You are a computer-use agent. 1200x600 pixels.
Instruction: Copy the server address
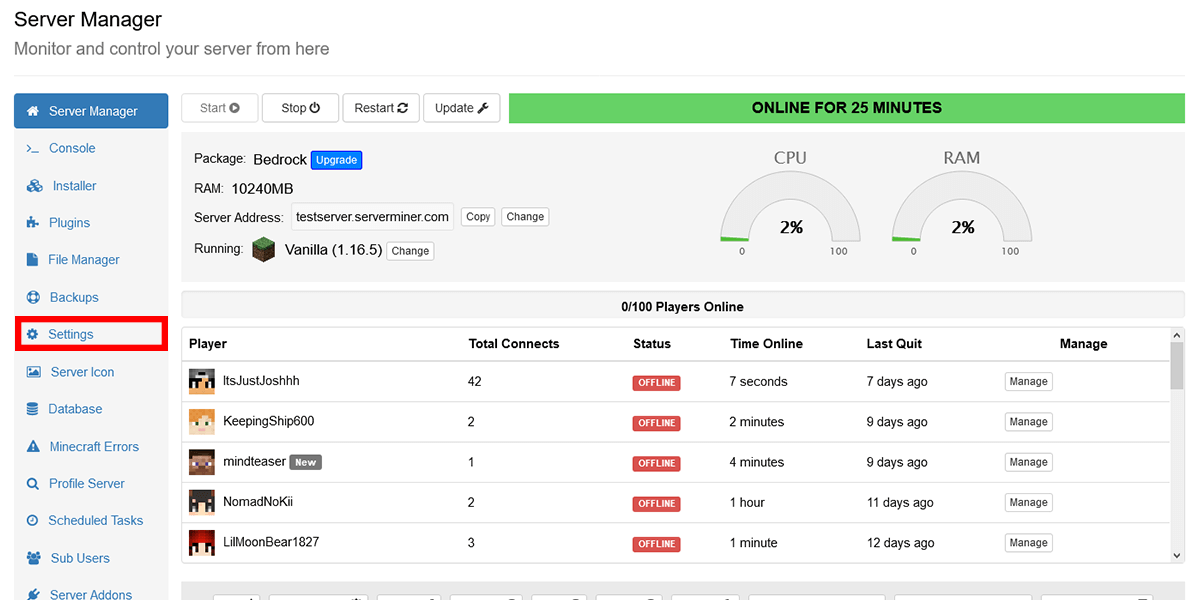click(x=478, y=217)
